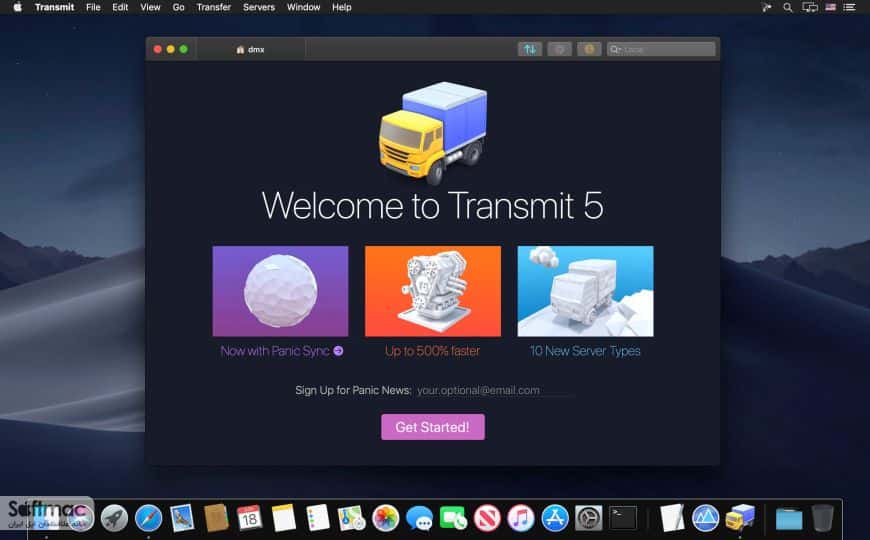Open Calendar showing 18 in Dock
This screenshot has width=870, height=540.
tap(250, 518)
